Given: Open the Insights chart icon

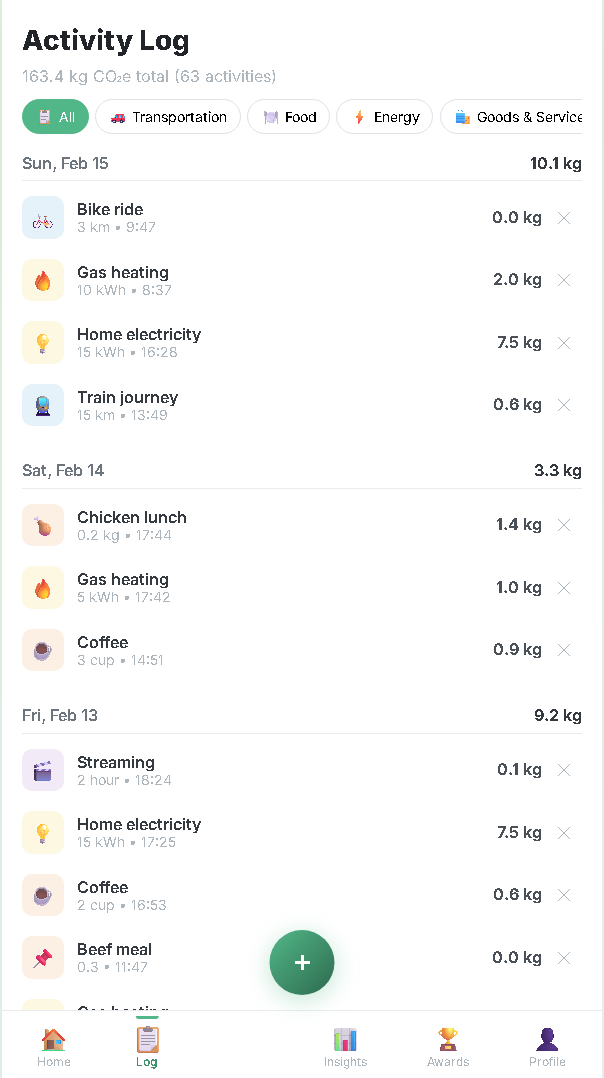Looking at the screenshot, I should click(x=345, y=1039).
